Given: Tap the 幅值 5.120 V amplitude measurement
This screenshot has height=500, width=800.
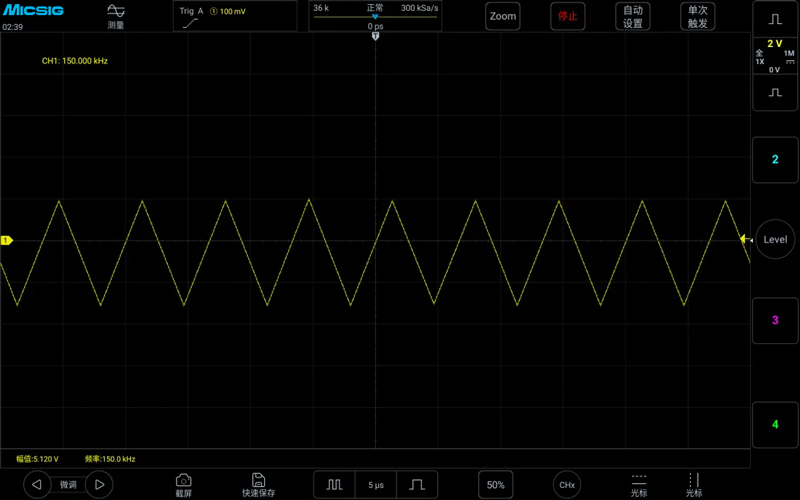Looking at the screenshot, I should (37, 459).
